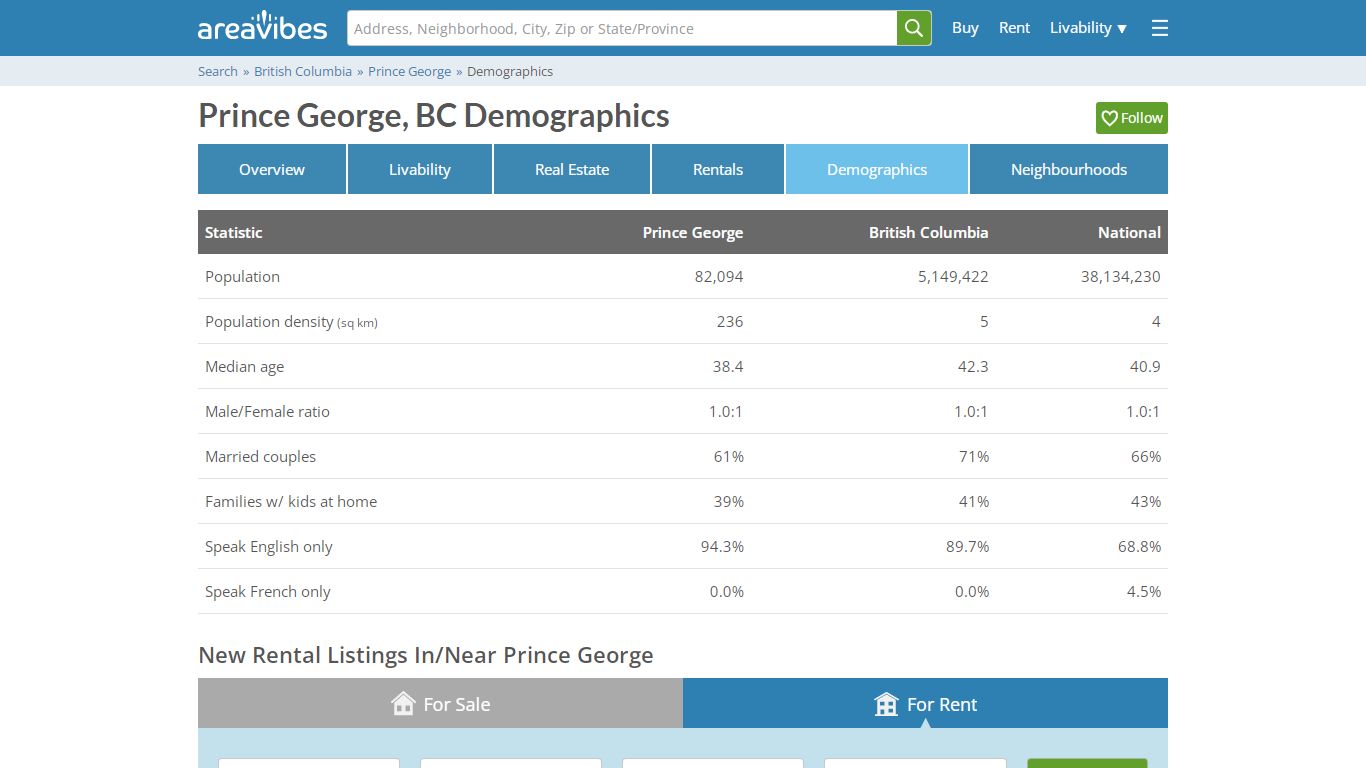The width and height of the screenshot is (1366, 768).
Task: Click families with kids value 41%
Action: tap(974, 501)
